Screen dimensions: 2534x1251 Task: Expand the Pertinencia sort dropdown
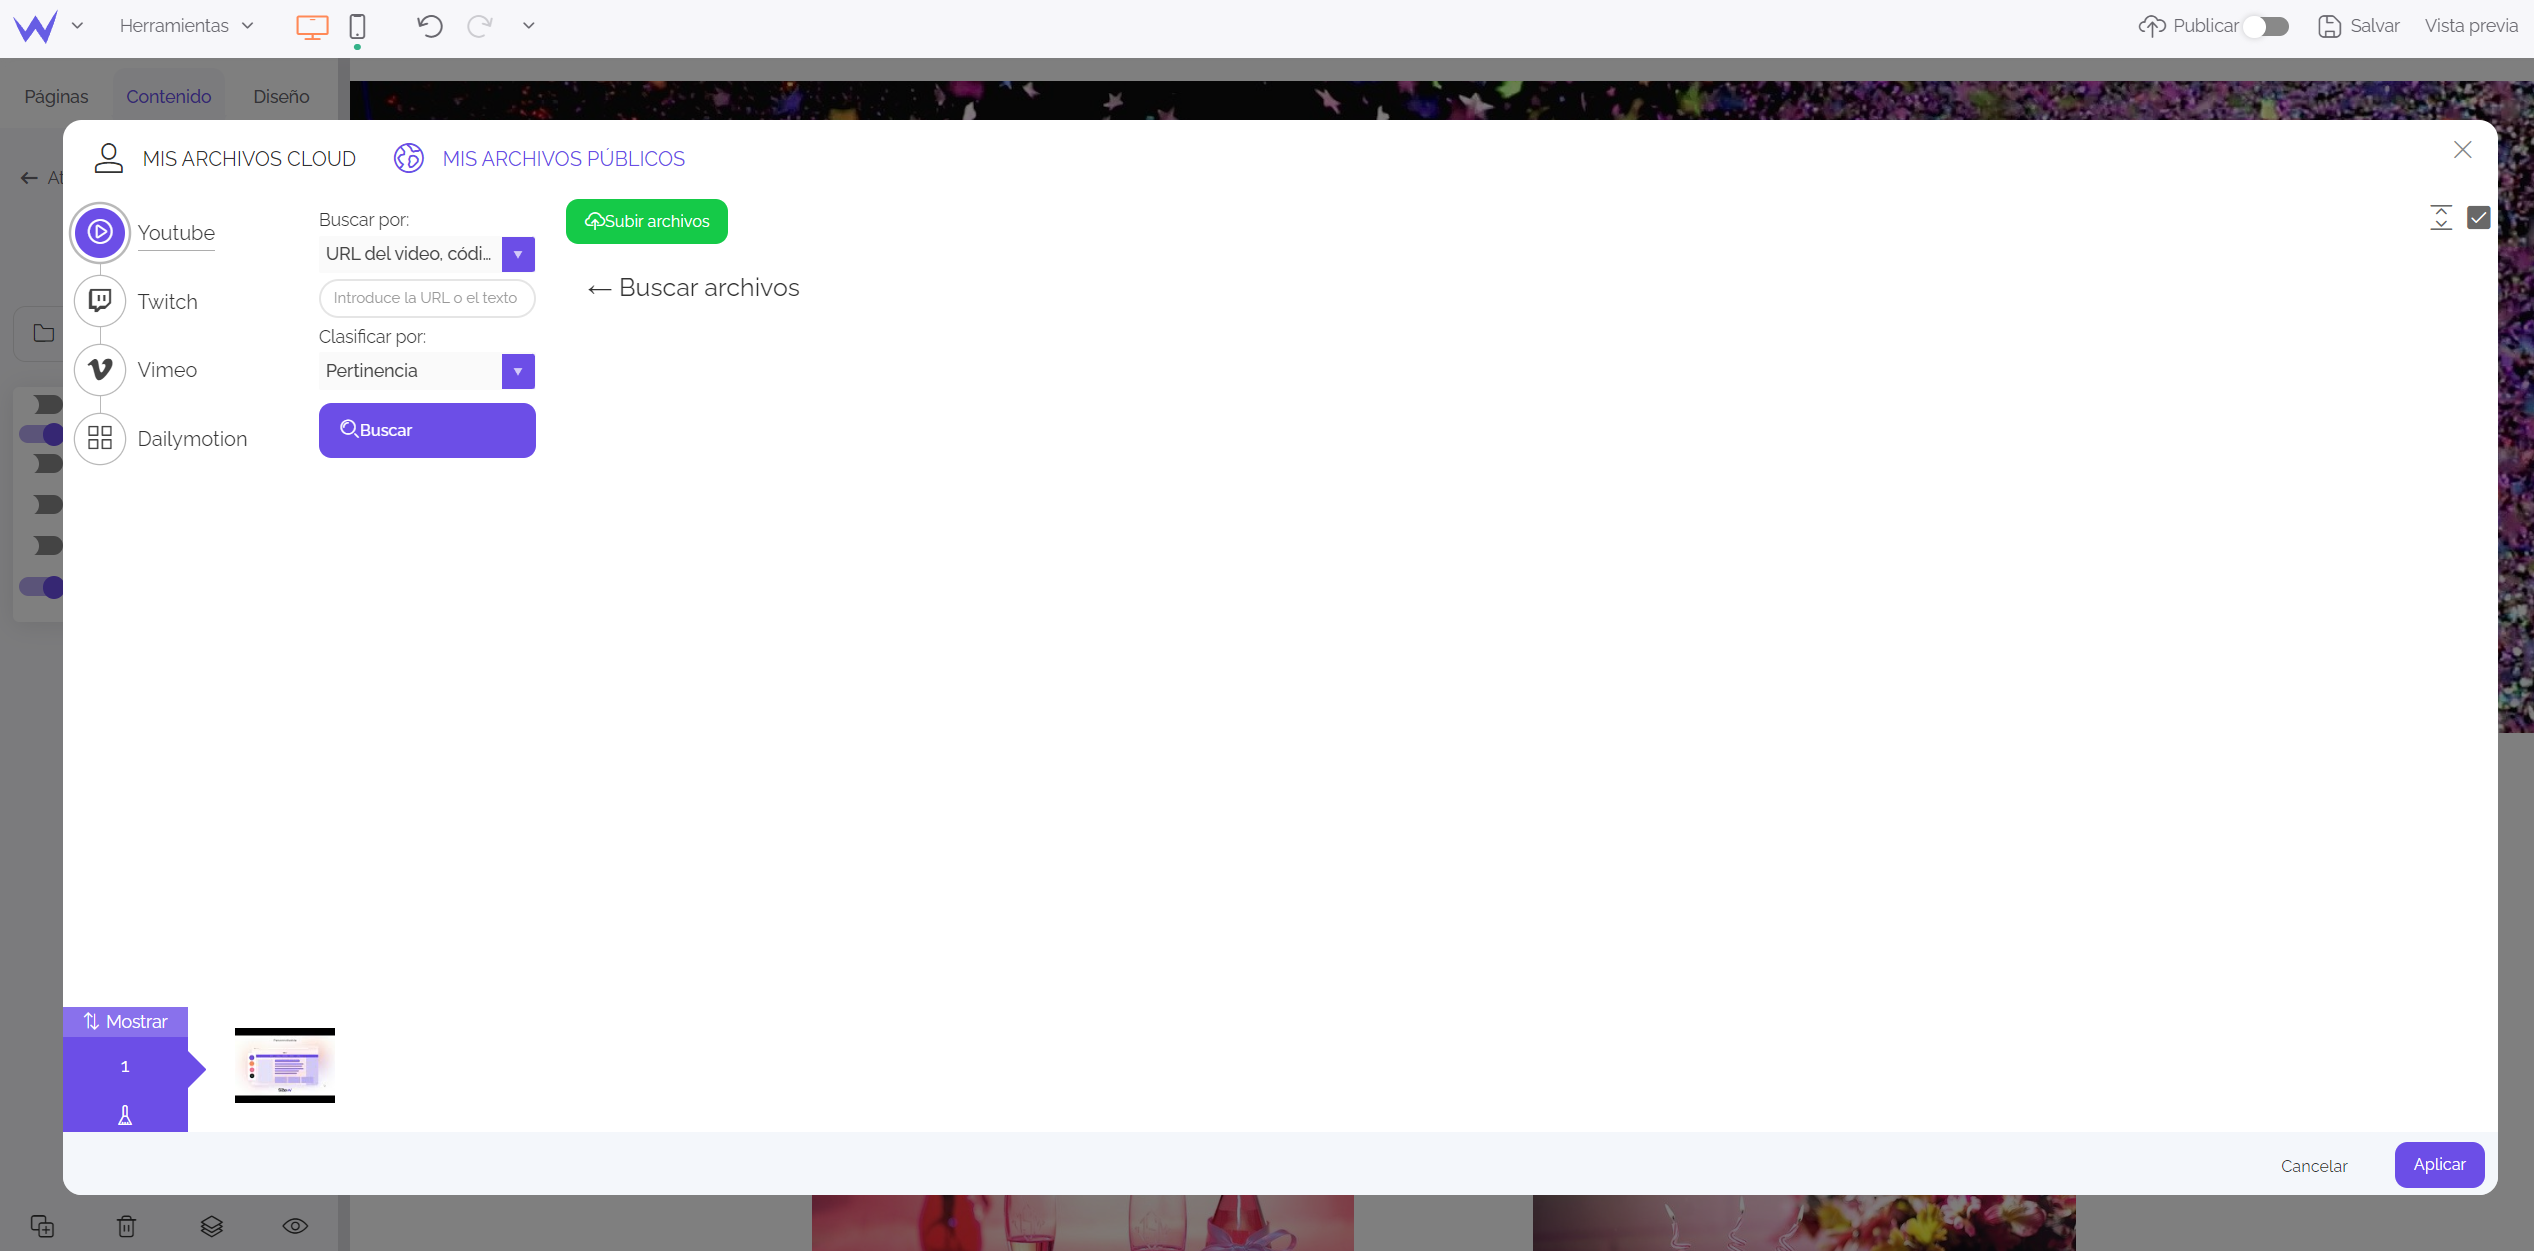click(x=520, y=370)
